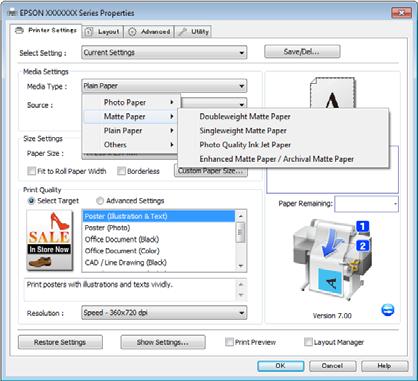The width and height of the screenshot is (418, 381).
Task: Click the blue globe update icon
Action: click(x=387, y=310)
